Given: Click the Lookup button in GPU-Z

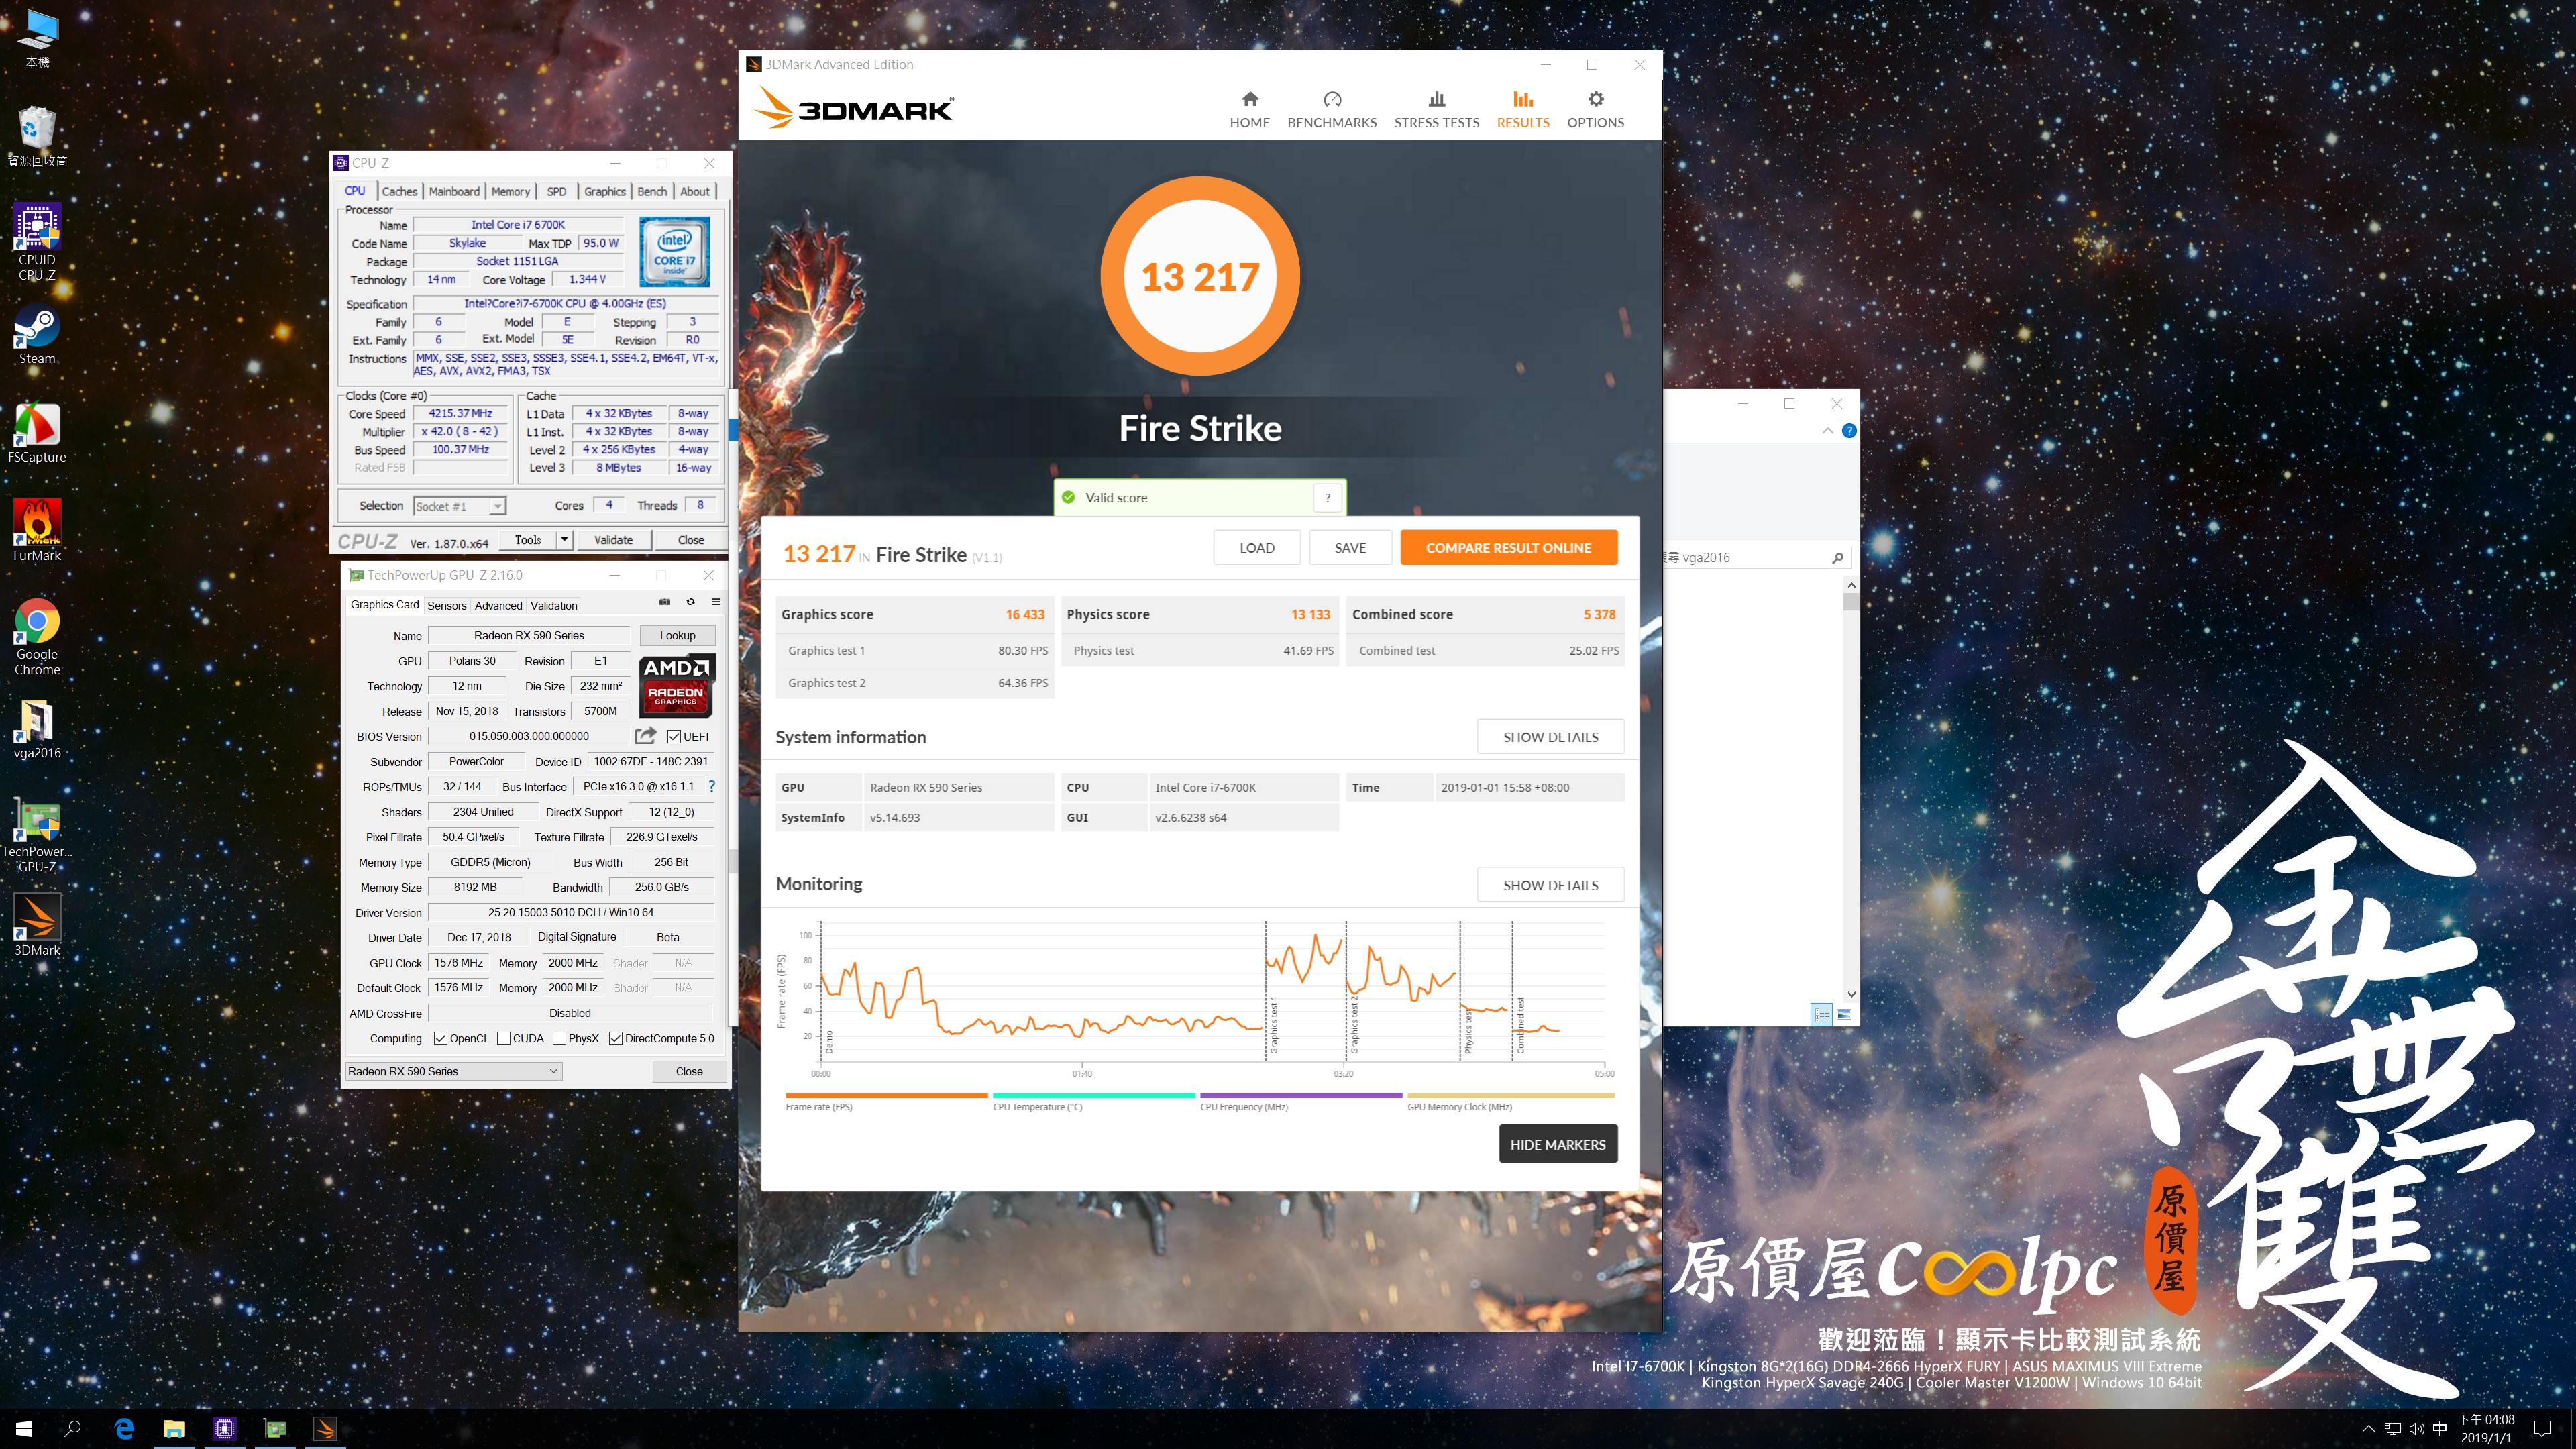Looking at the screenshot, I should coord(677,635).
